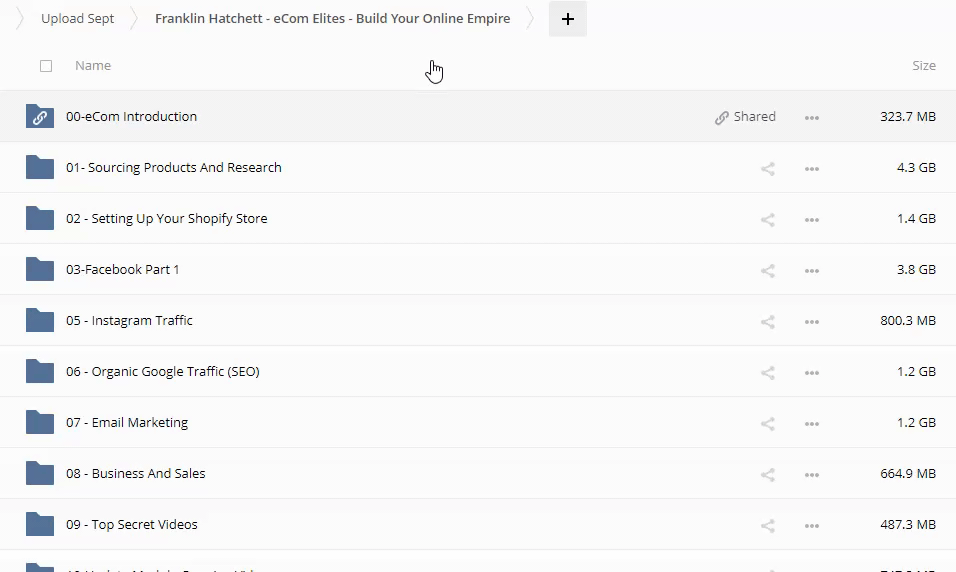Open more options menu for Organic Google Traffic
Screen dimensions: 956x572
click(x=812, y=372)
